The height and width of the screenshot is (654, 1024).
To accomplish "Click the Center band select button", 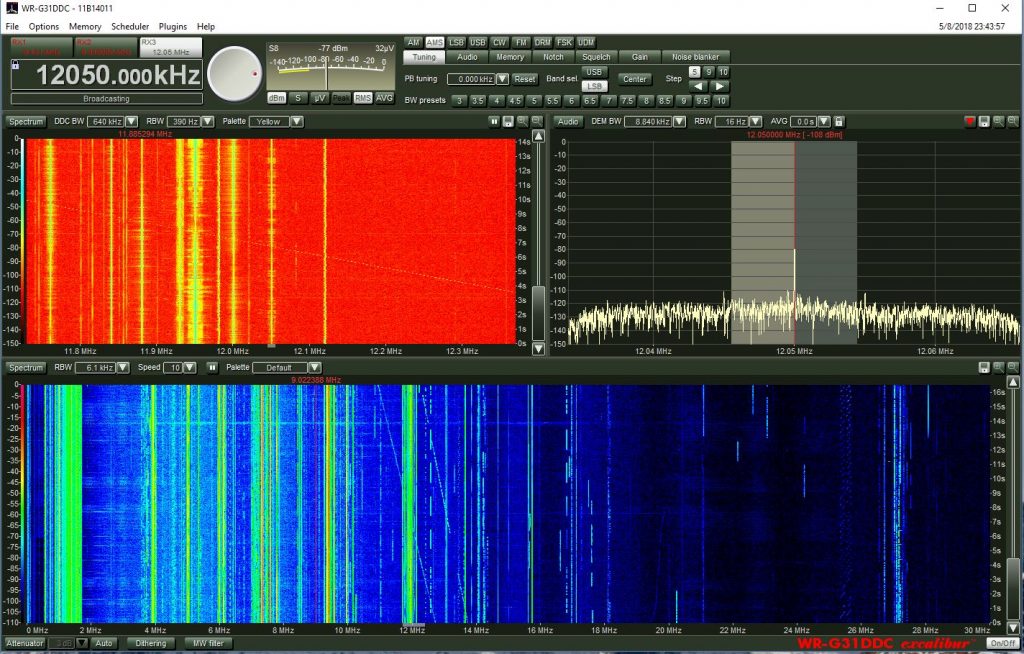I will click(634, 78).
